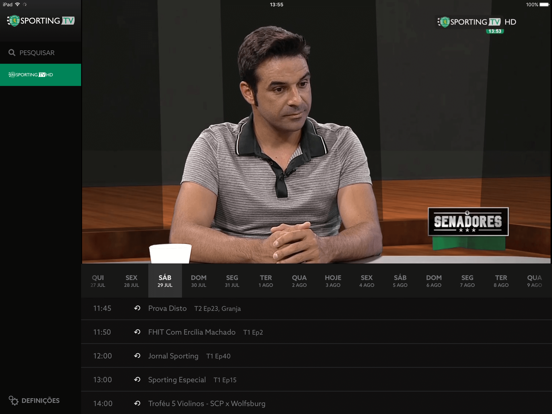Select the SÁB 5 AGO day tab
The height and width of the screenshot is (414, 552).
(400, 281)
